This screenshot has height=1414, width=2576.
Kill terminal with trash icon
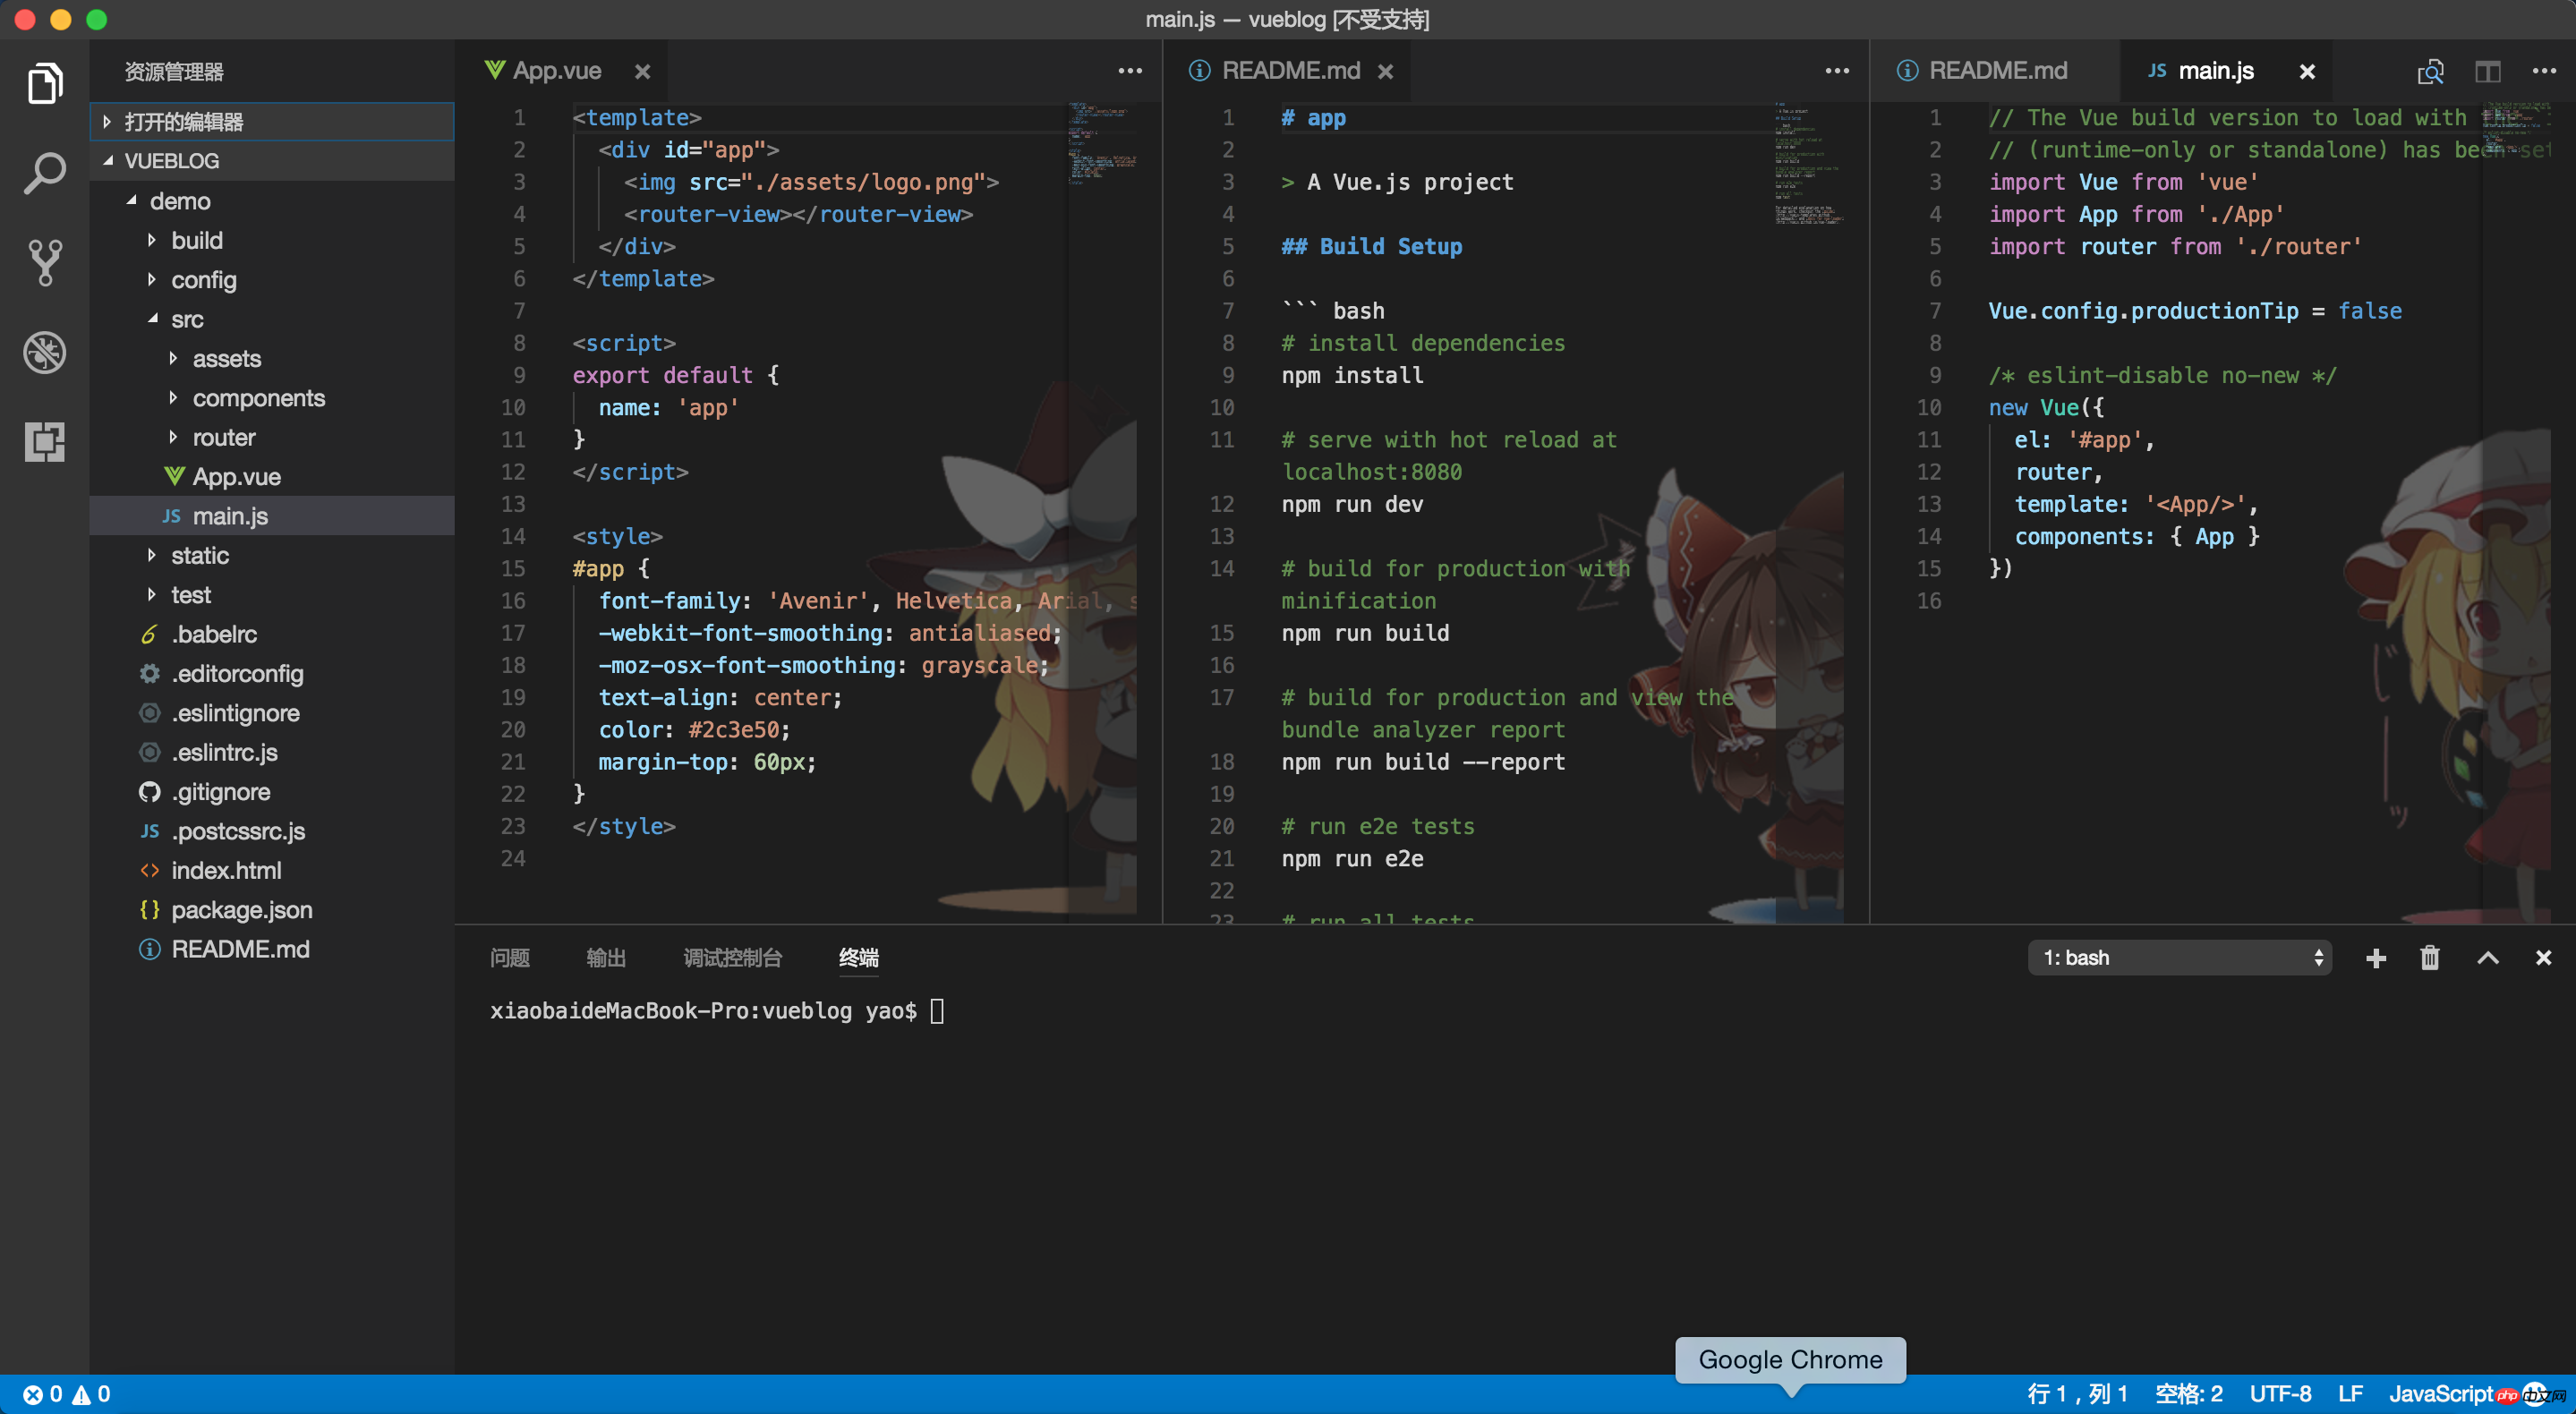pos(2430,958)
